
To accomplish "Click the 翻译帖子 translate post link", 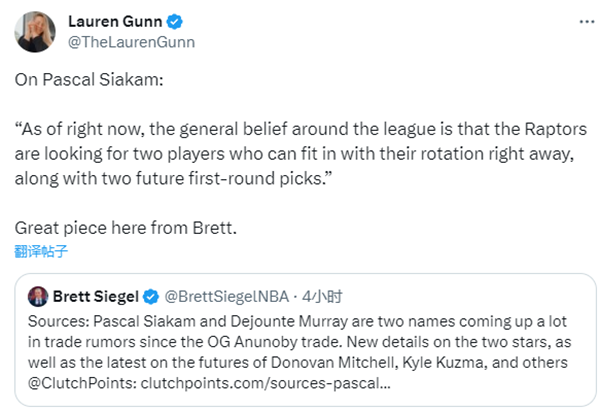I will [42, 251].
